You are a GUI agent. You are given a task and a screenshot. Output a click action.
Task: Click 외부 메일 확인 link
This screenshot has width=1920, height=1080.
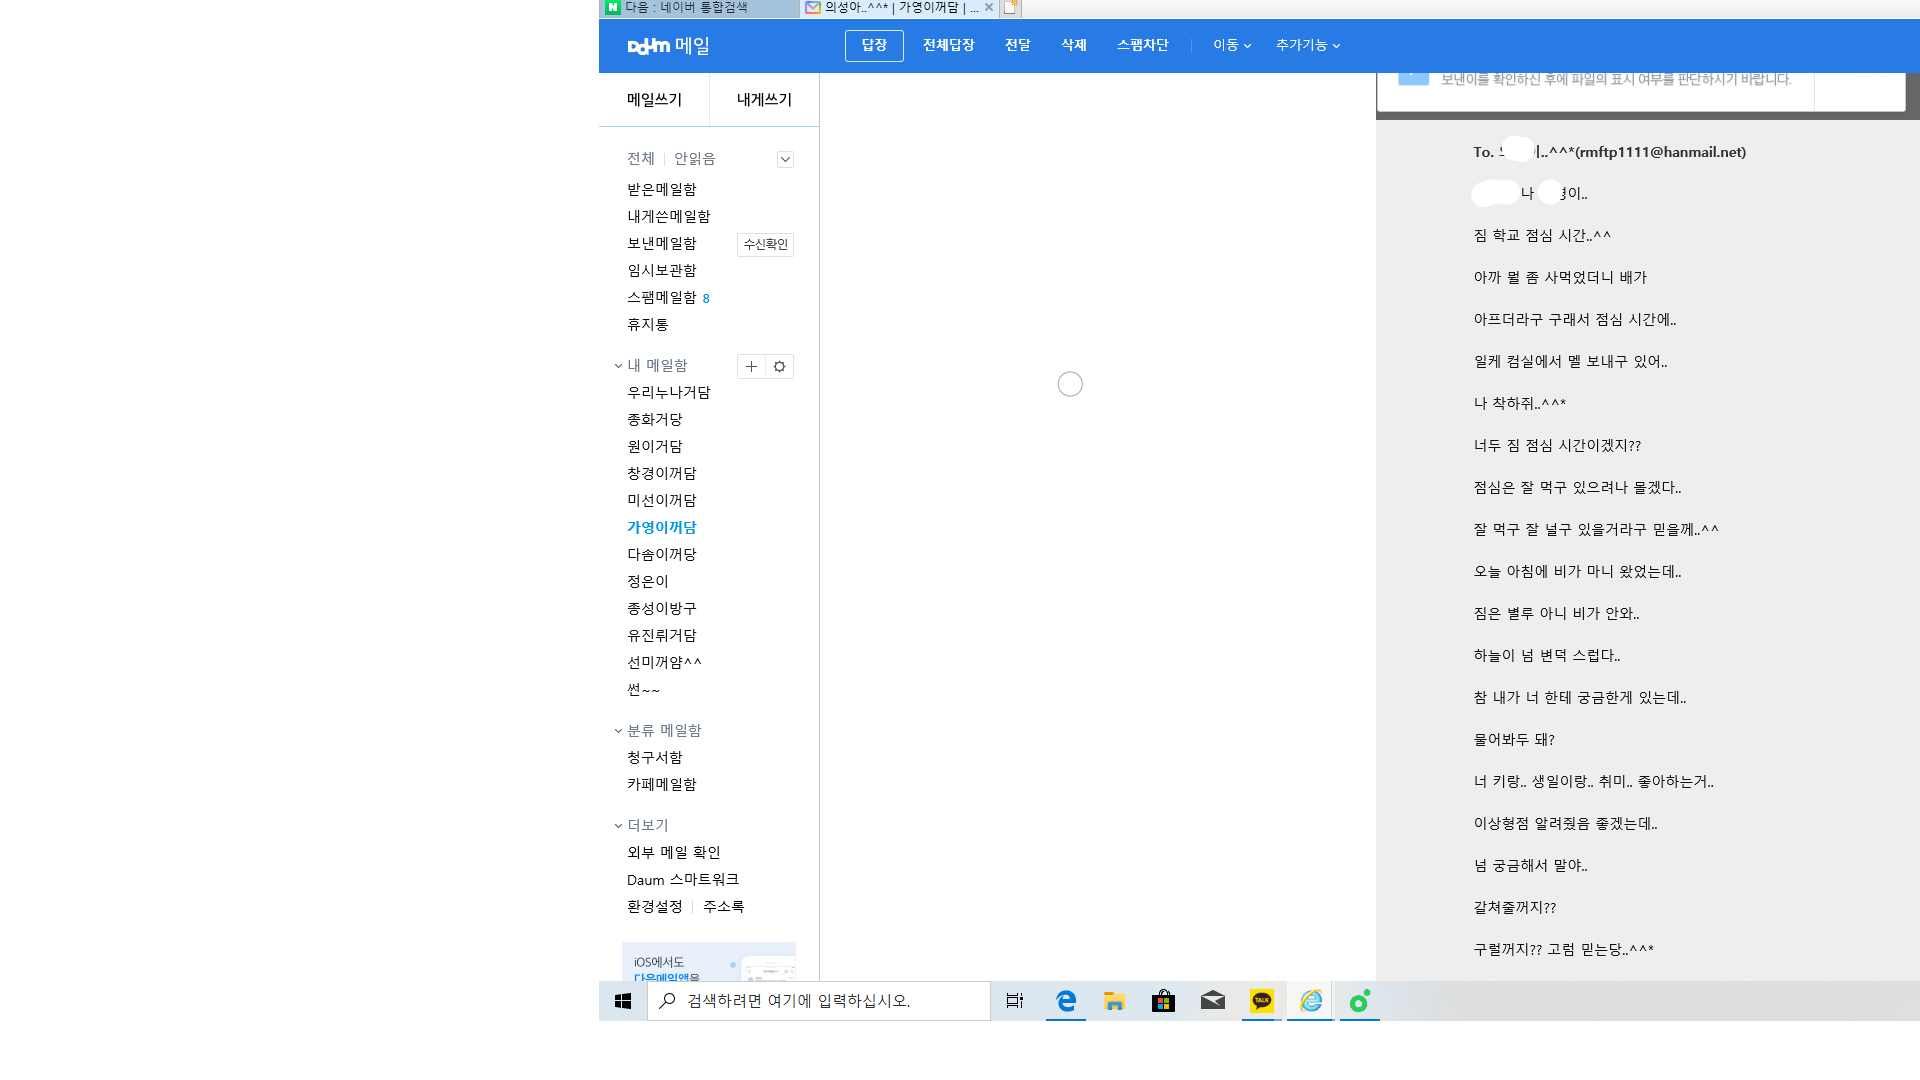click(x=674, y=853)
